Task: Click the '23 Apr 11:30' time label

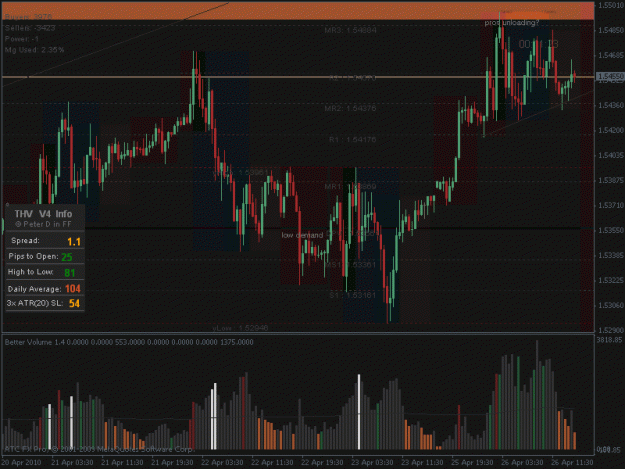Action: pyautogui.click(x=422, y=462)
